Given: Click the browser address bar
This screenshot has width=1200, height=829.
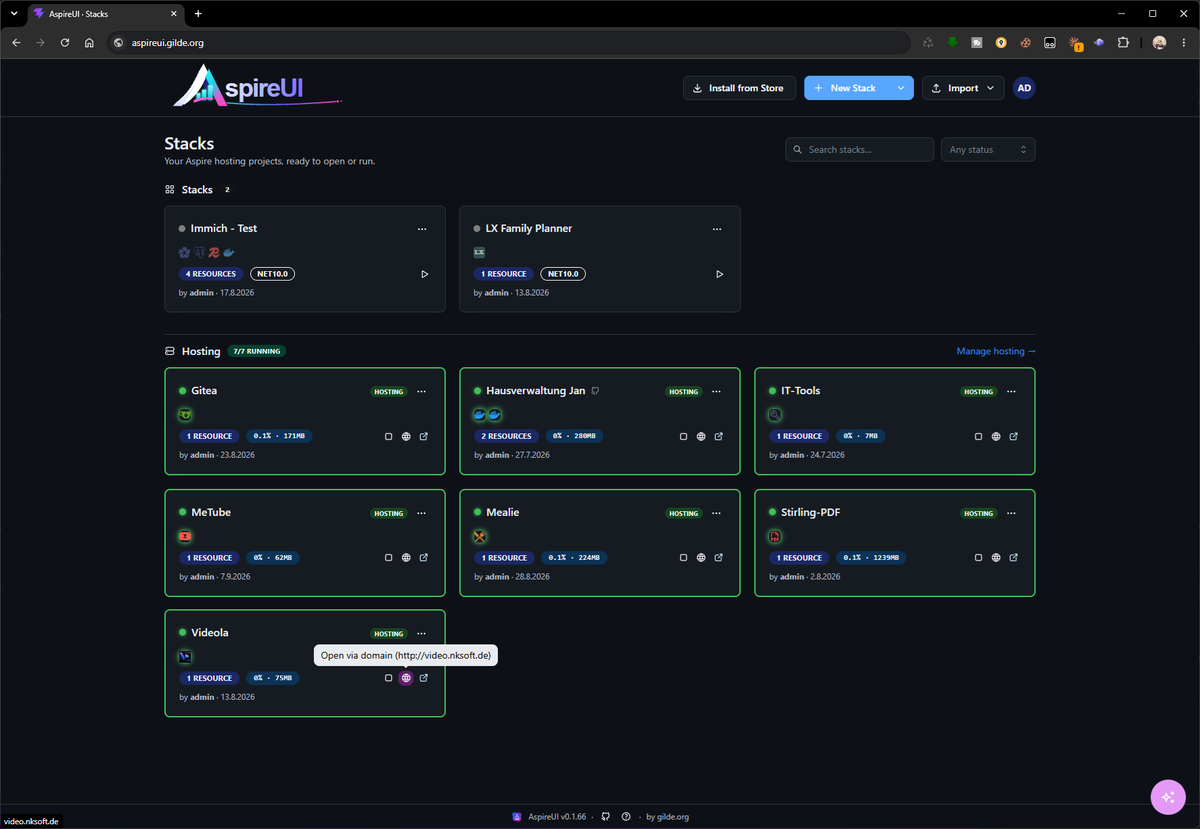Looking at the screenshot, I should 510,43.
